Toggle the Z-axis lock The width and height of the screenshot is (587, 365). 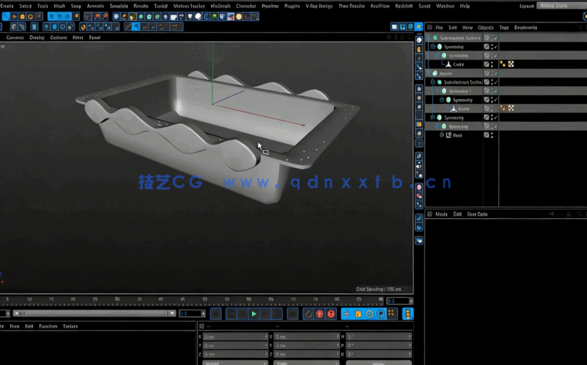tap(67, 16)
